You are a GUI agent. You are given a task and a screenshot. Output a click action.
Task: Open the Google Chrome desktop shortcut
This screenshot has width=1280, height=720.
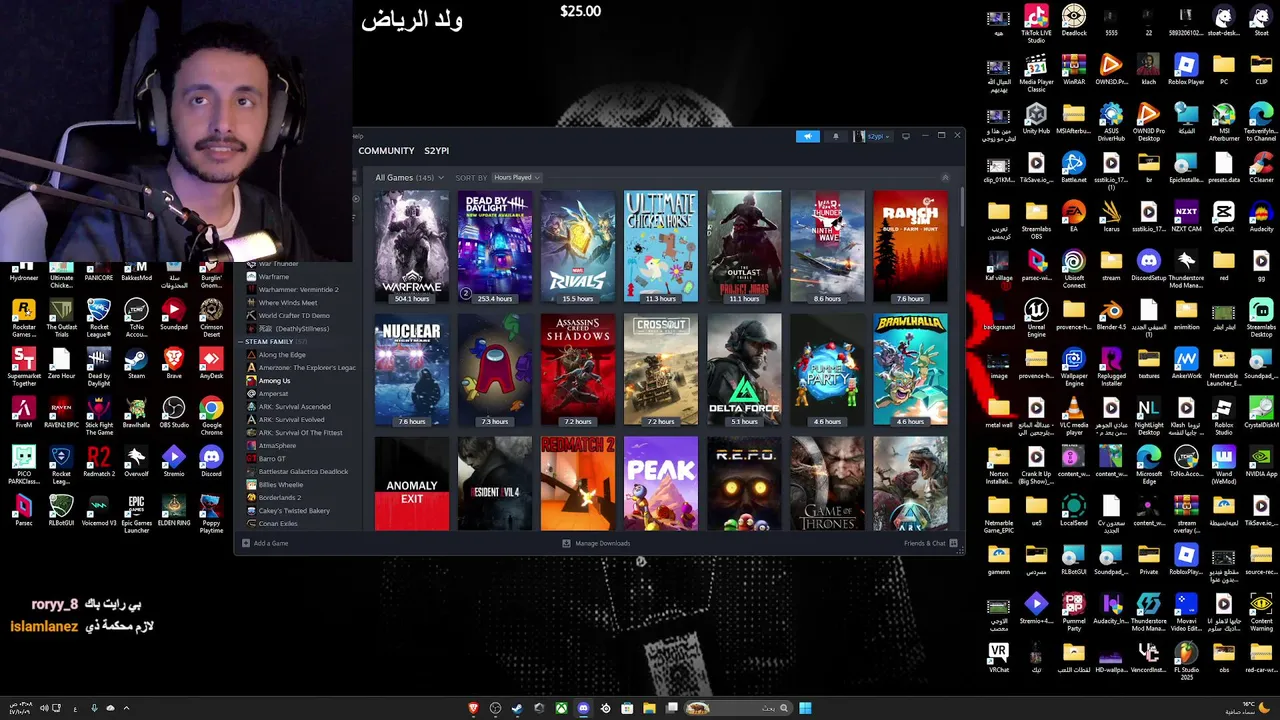click(x=211, y=414)
